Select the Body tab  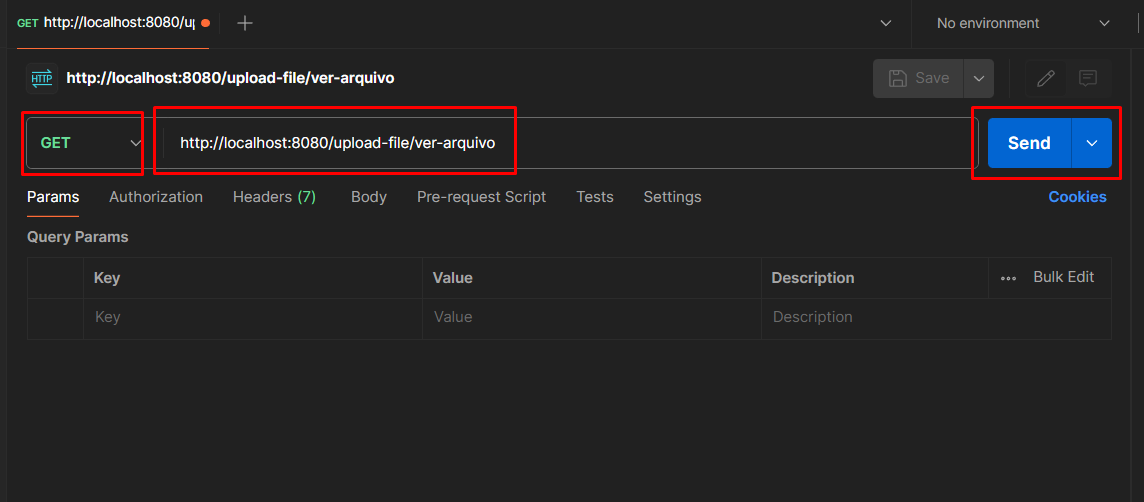coord(368,197)
